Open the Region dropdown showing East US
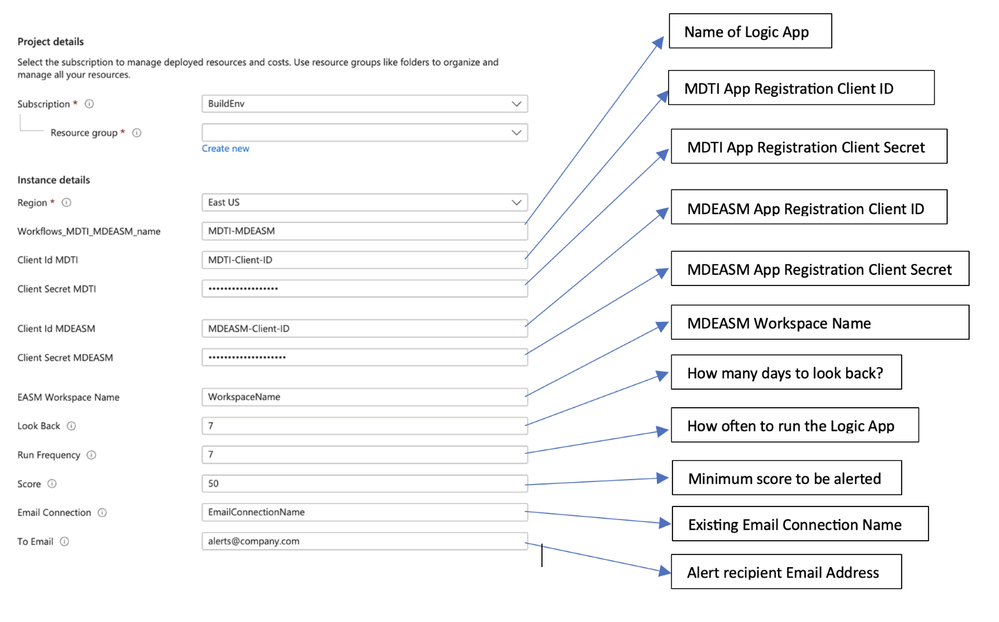The width and height of the screenshot is (999, 622). (364, 202)
